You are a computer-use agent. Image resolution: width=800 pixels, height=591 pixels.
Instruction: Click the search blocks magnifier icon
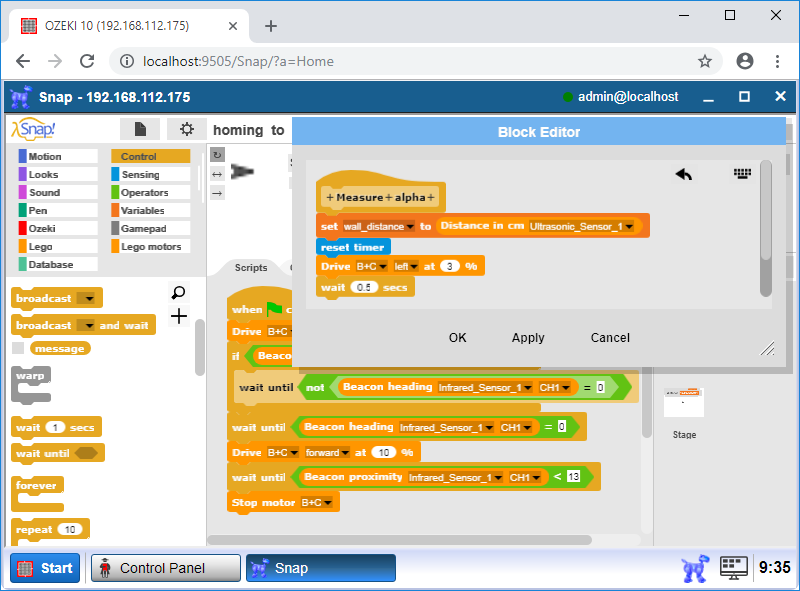click(179, 293)
